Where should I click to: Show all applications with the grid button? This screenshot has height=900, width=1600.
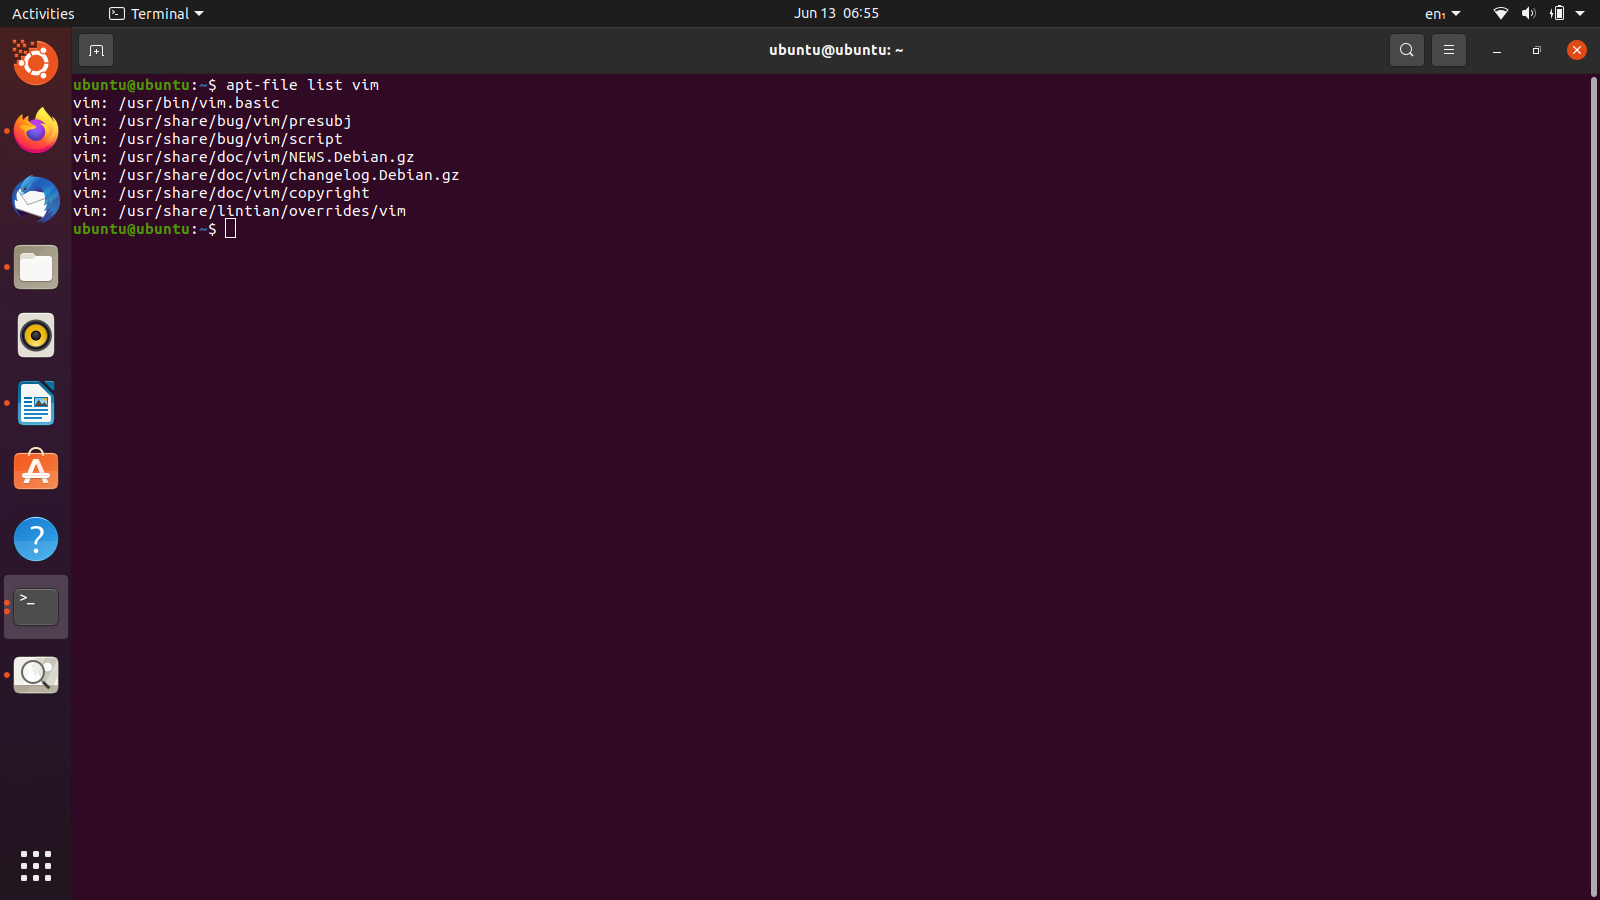coord(36,866)
